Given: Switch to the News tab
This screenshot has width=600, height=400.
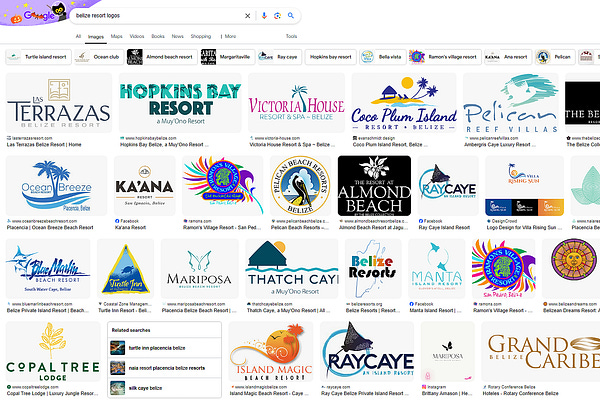Looking at the screenshot, I should click(x=178, y=36).
